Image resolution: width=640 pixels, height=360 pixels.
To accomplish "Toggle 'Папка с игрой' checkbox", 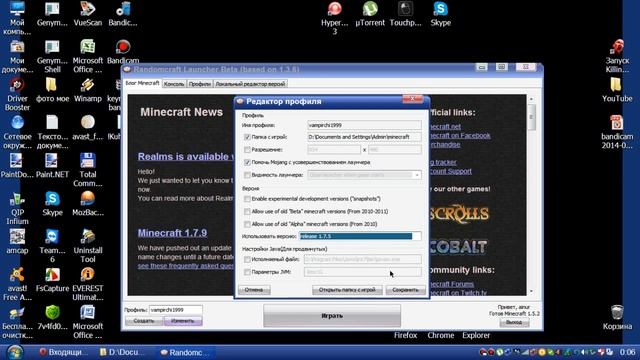I will 247,137.
